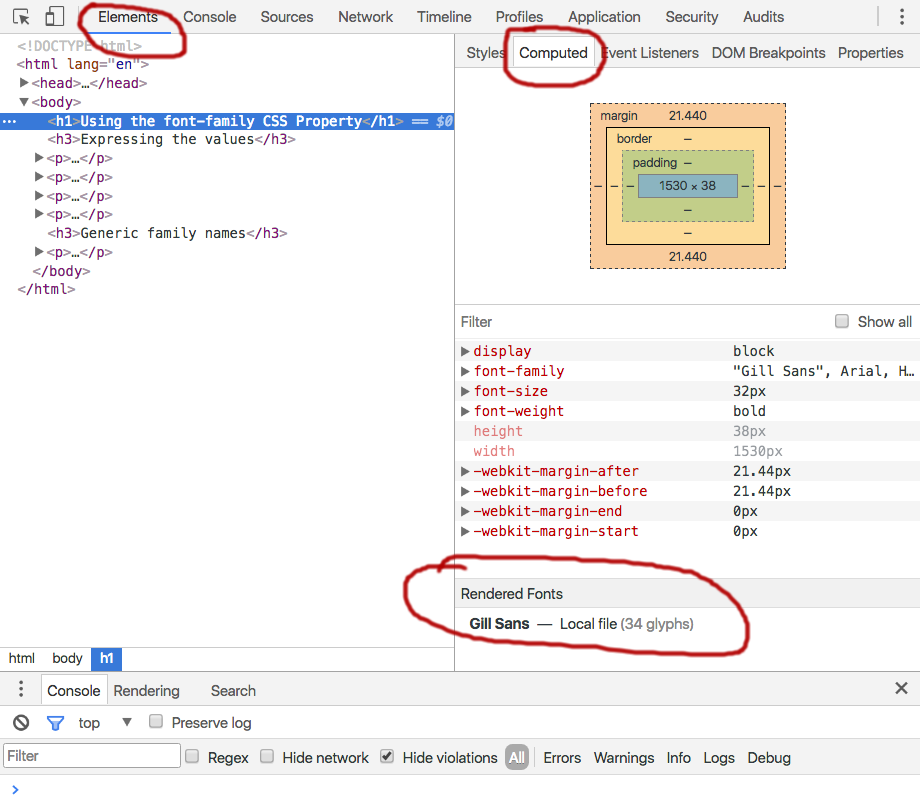Open the Search drawer tab

click(233, 691)
